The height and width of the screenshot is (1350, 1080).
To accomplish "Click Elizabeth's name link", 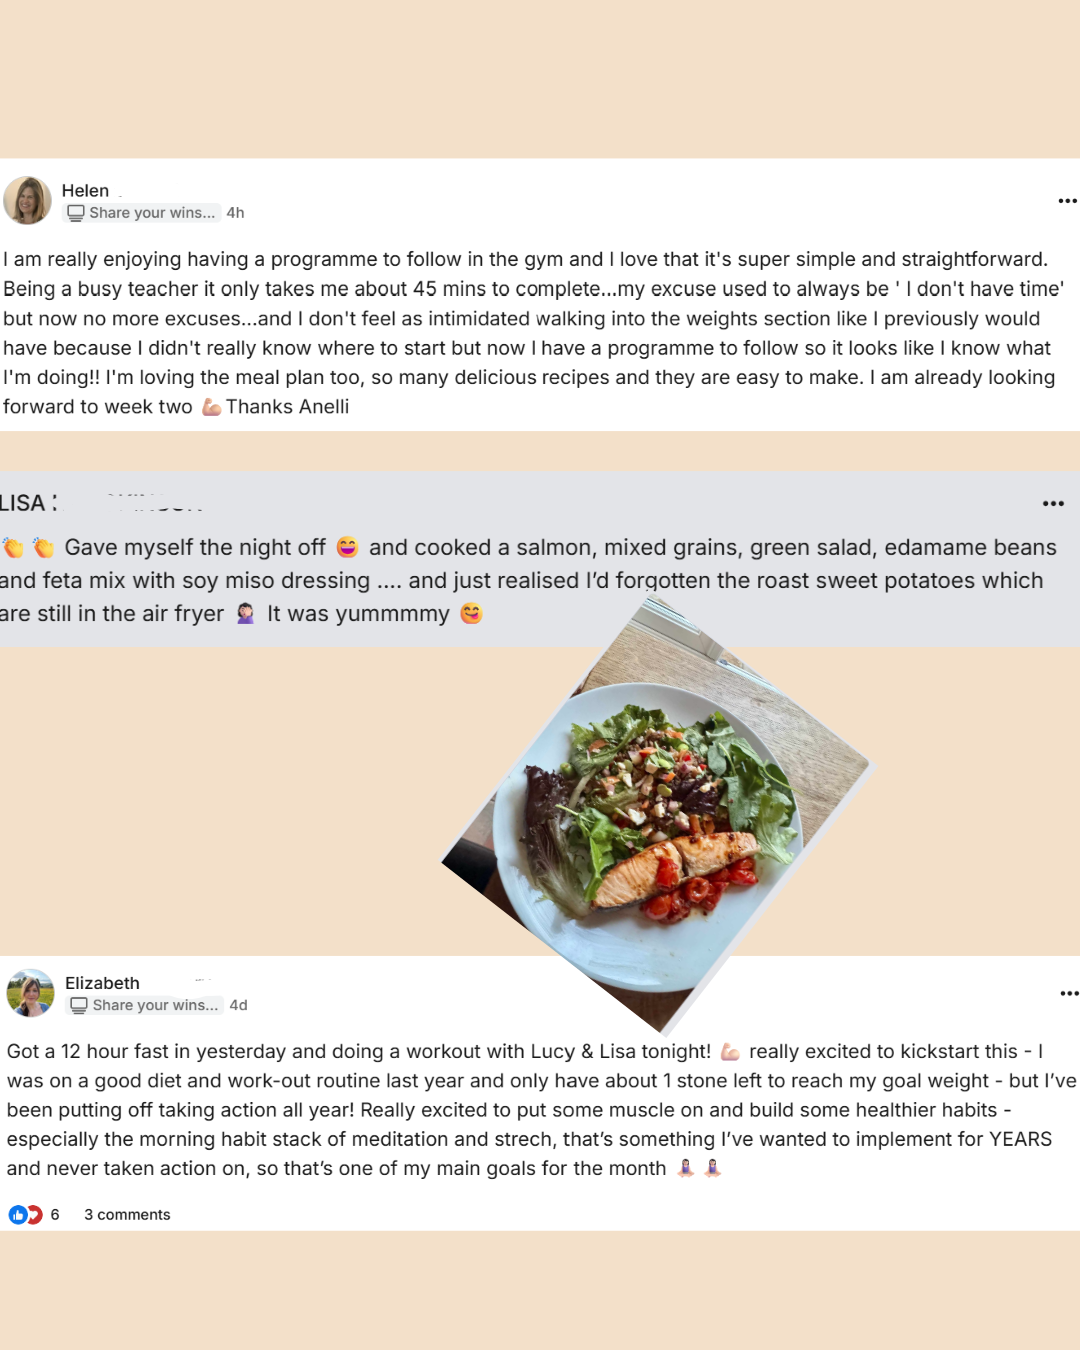I will (x=102, y=983).
